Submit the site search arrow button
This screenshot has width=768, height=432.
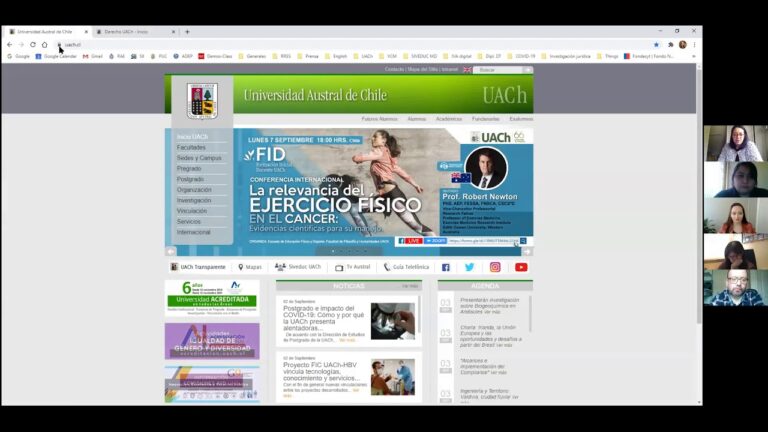528,70
